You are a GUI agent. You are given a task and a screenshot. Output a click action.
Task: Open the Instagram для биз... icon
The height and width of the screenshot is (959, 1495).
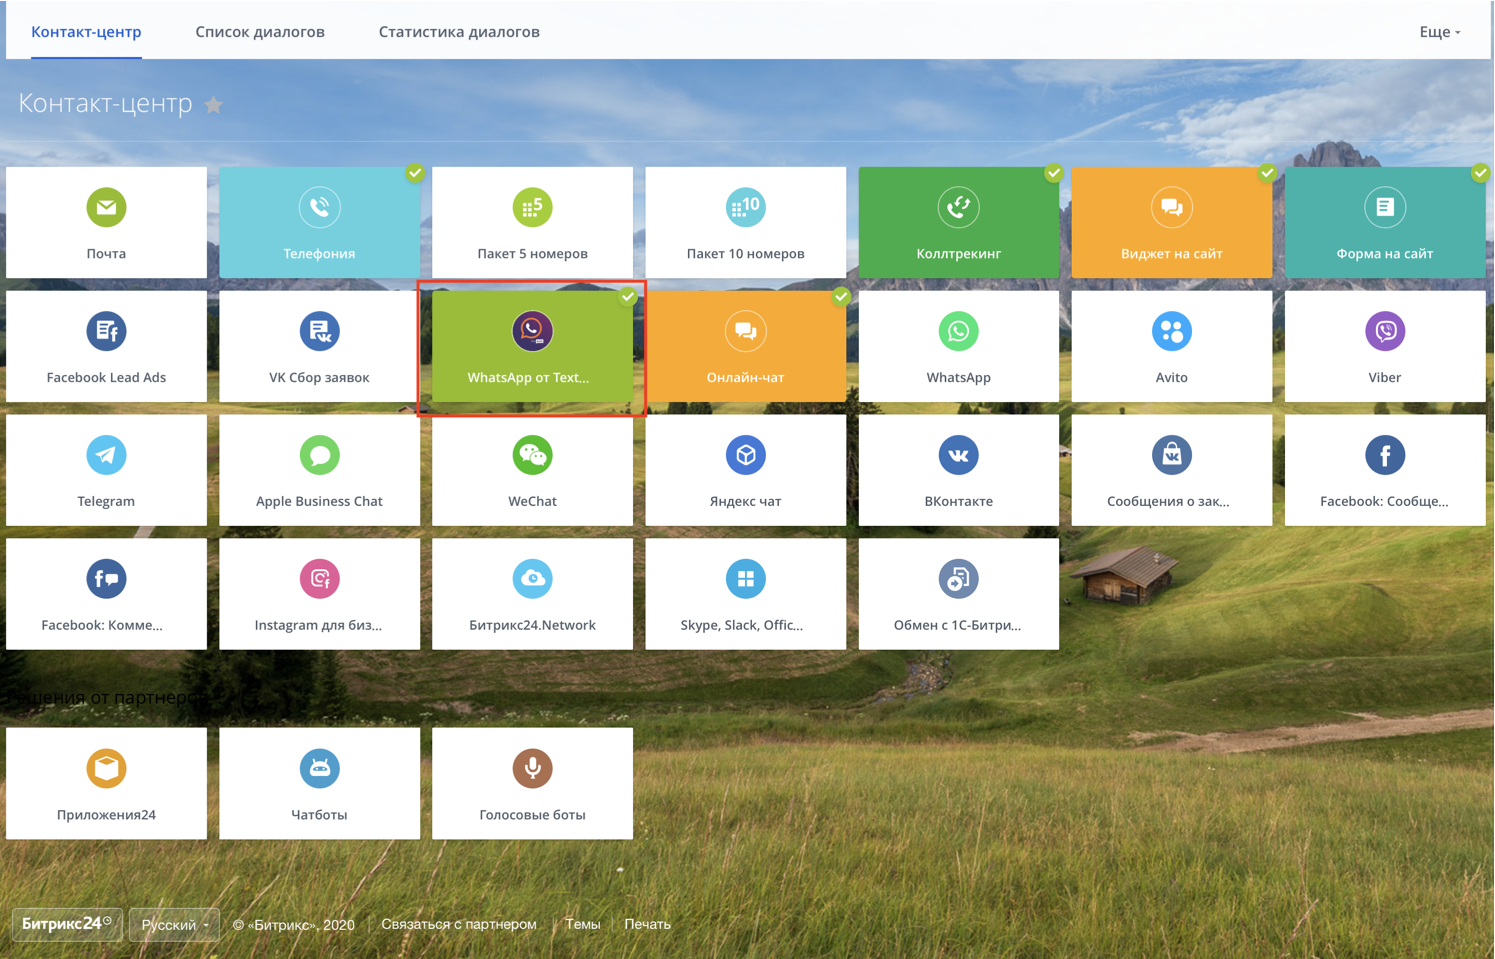[x=319, y=579]
